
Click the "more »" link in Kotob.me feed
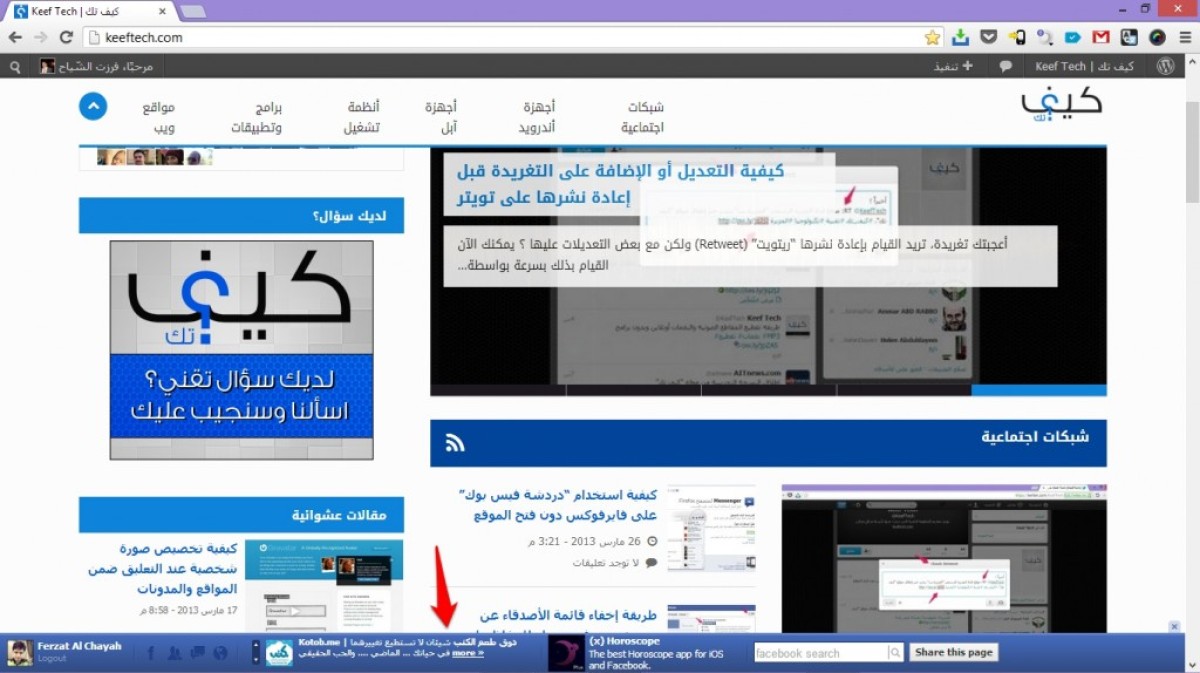click(467, 653)
